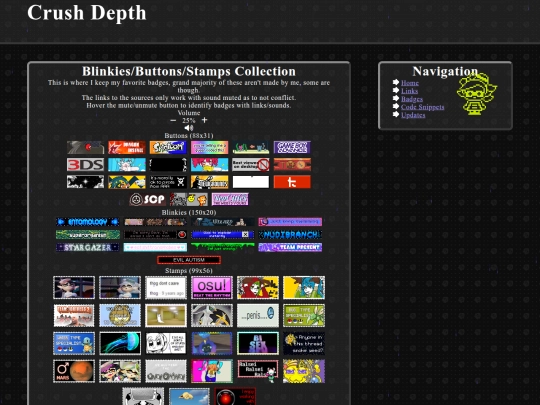This screenshot has height=405, width=540.
Task: Click the blue blinkie with X box
Action: 223,235
